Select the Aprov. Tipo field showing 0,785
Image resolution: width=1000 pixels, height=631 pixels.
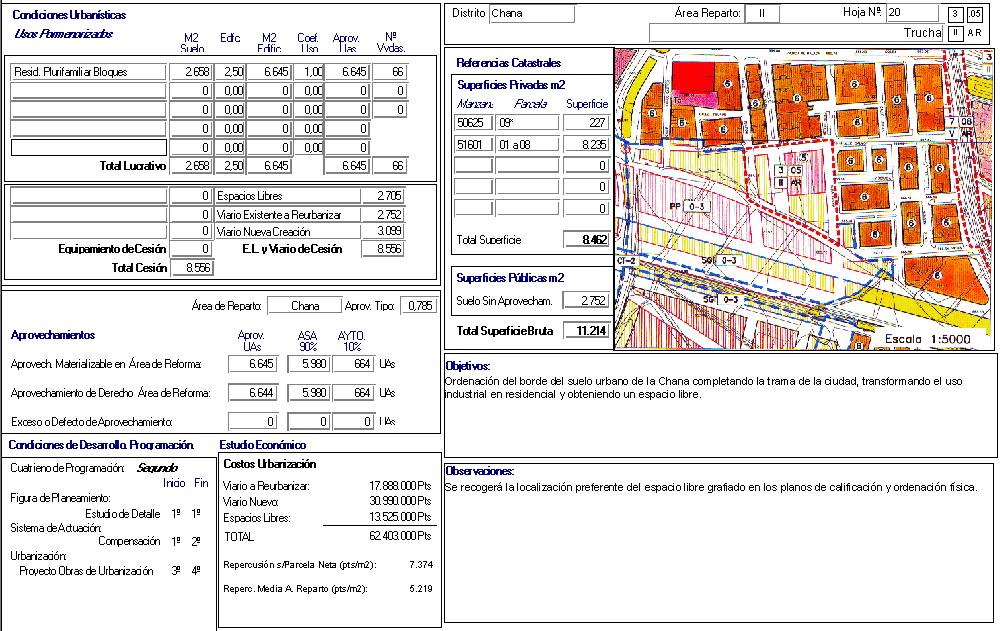point(418,306)
